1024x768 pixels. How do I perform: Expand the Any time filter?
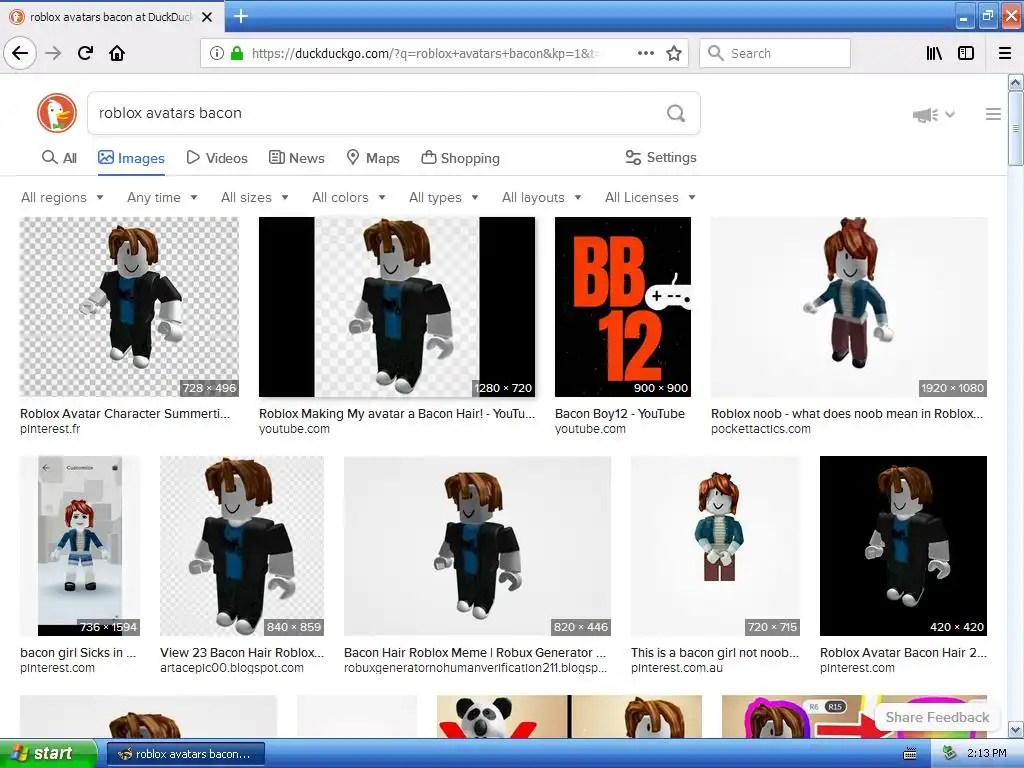[x=162, y=197]
